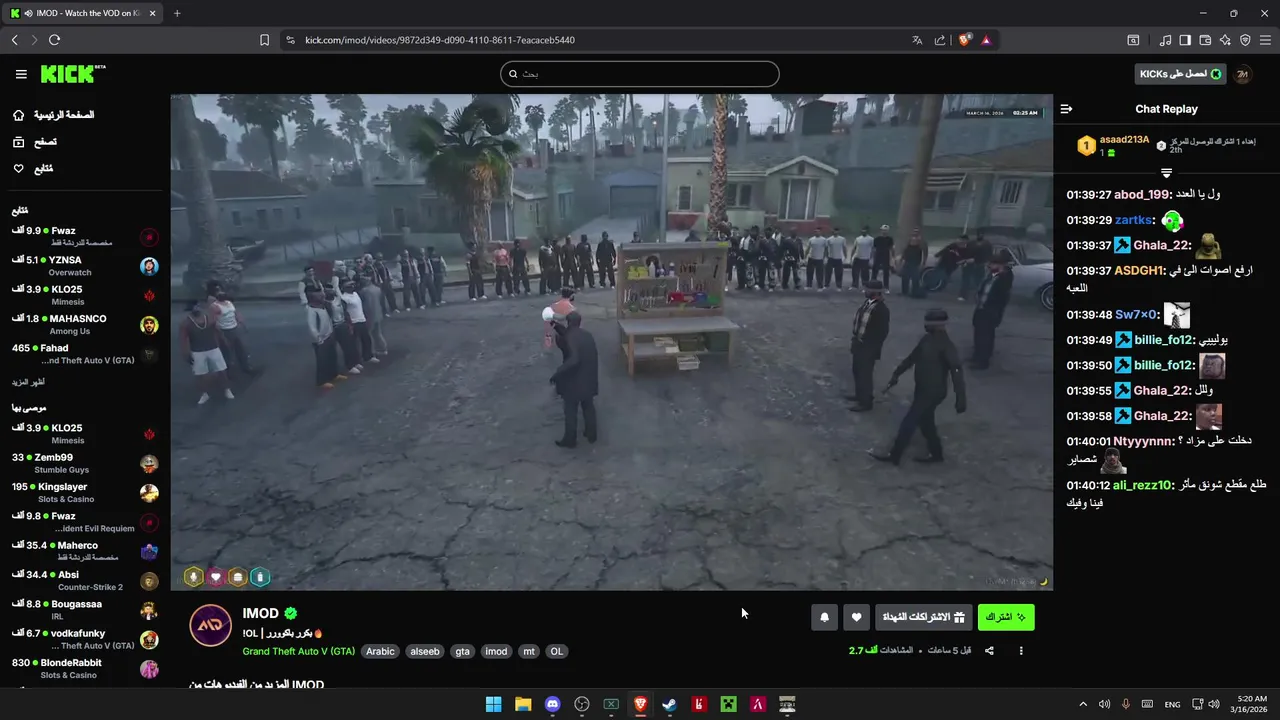Open the following heart sidebar icon
This screenshot has width=1280, height=720.
[x=18, y=169]
